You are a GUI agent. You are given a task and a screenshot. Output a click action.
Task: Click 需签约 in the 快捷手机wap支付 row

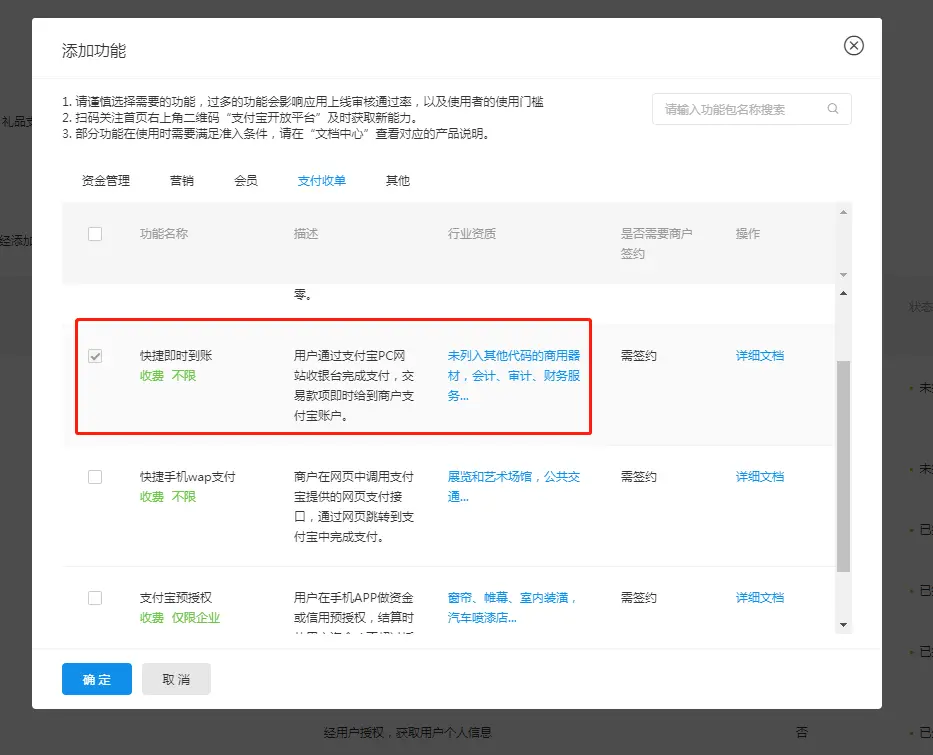(x=638, y=477)
